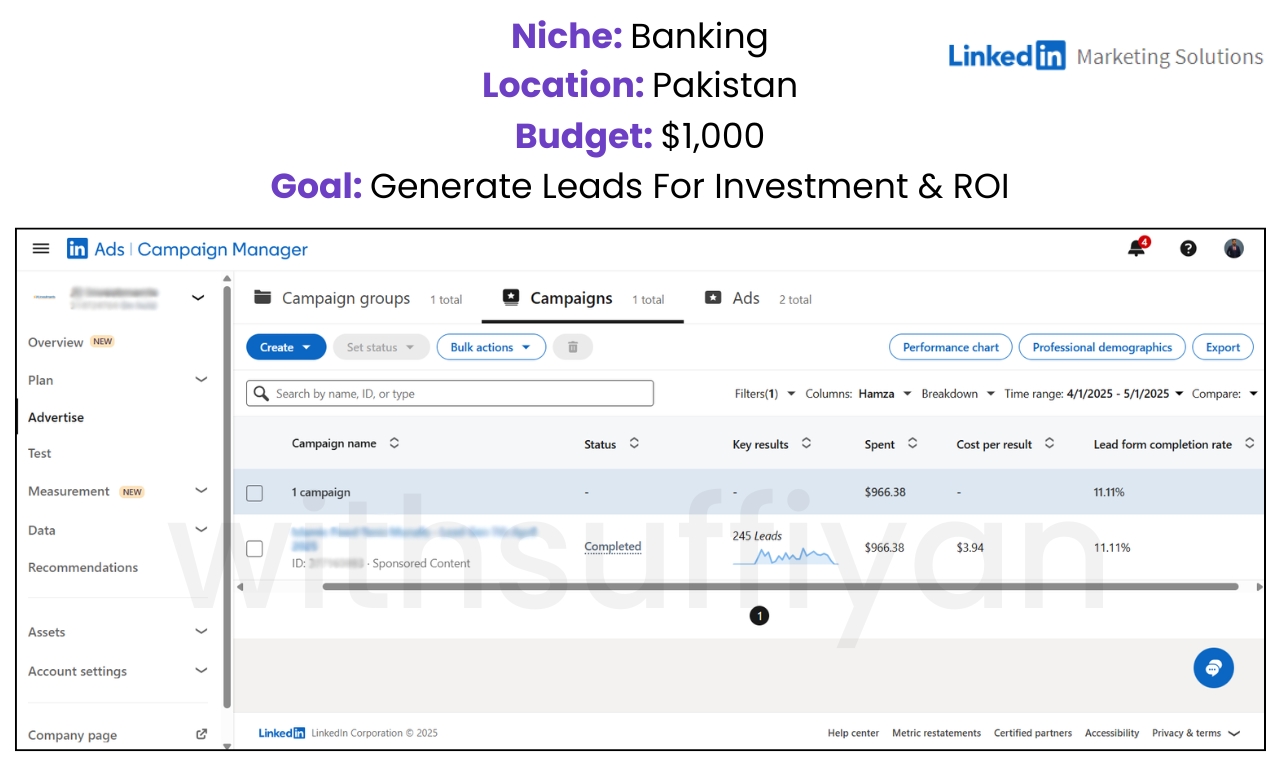
Task: Open the Accessibility footer link
Action: click(x=1112, y=733)
